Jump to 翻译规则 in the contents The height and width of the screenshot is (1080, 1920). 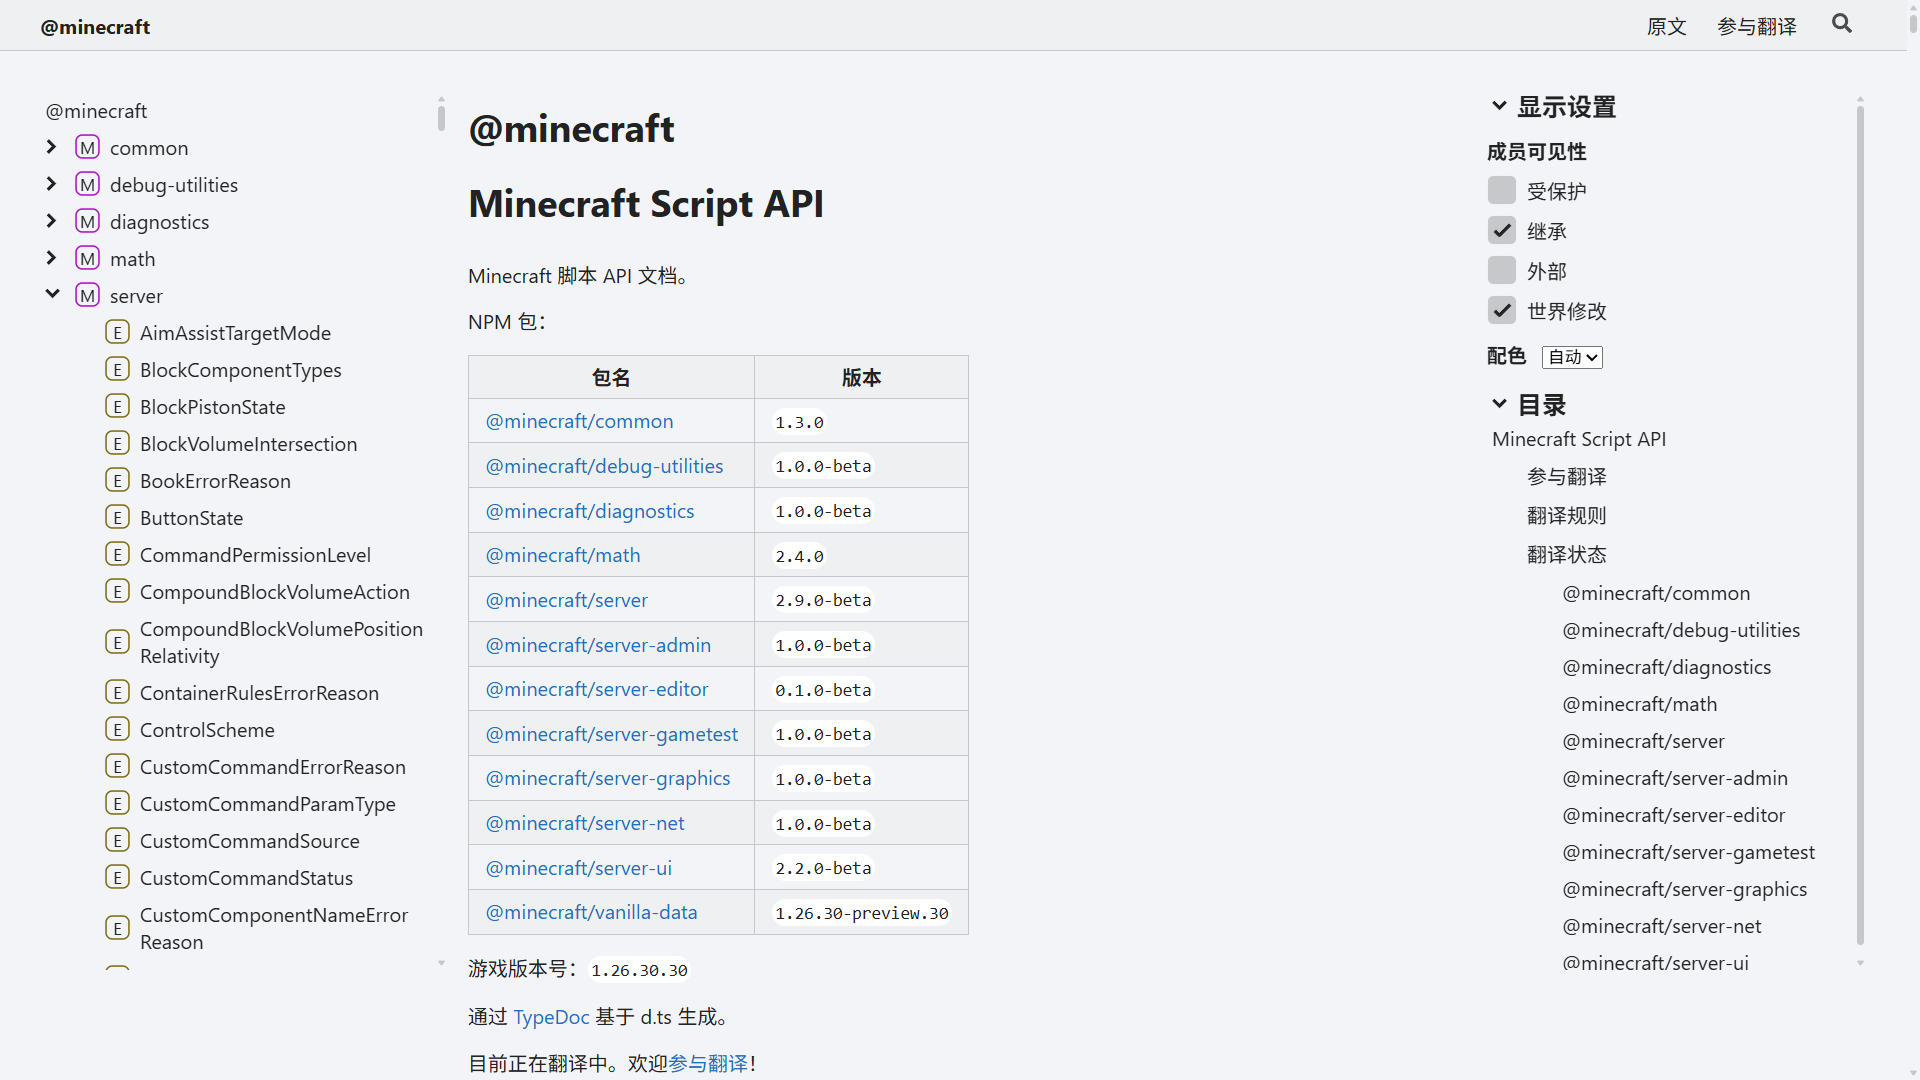click(1567, 516)
